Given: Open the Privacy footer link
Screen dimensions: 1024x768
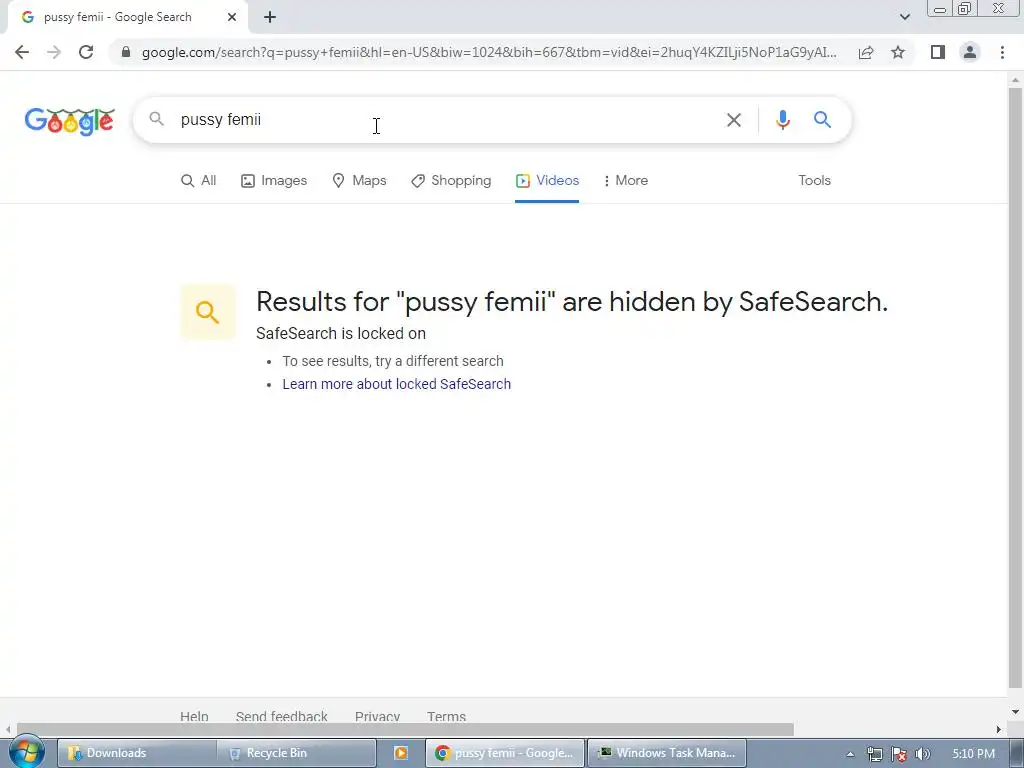Looking at the screenshot, I should [377, 716].
